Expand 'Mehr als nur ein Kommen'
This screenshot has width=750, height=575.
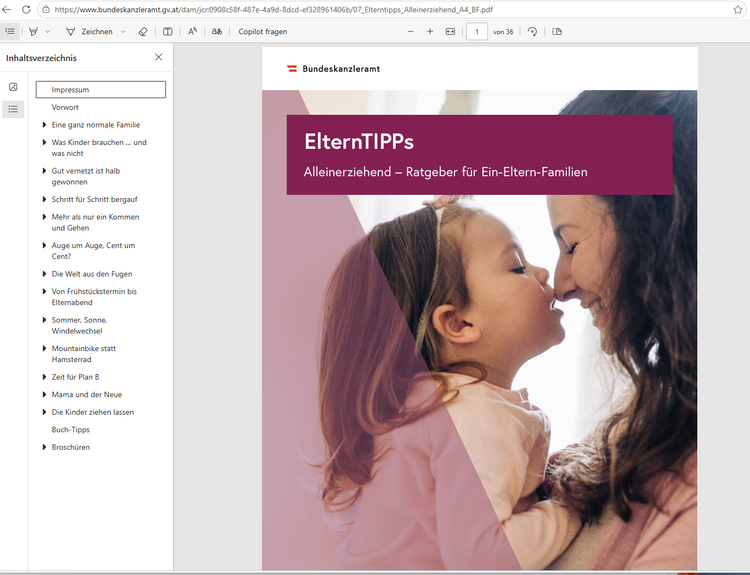[x=44, y=217]
